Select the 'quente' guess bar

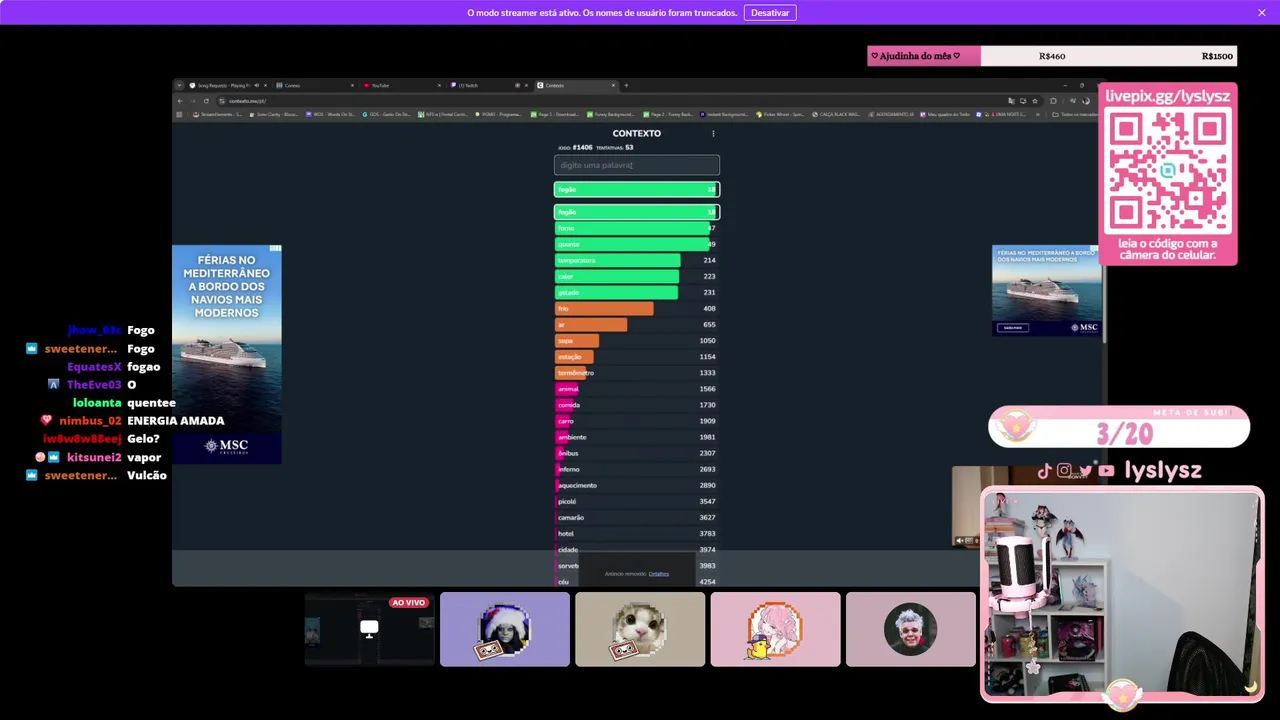coord(637,244)
